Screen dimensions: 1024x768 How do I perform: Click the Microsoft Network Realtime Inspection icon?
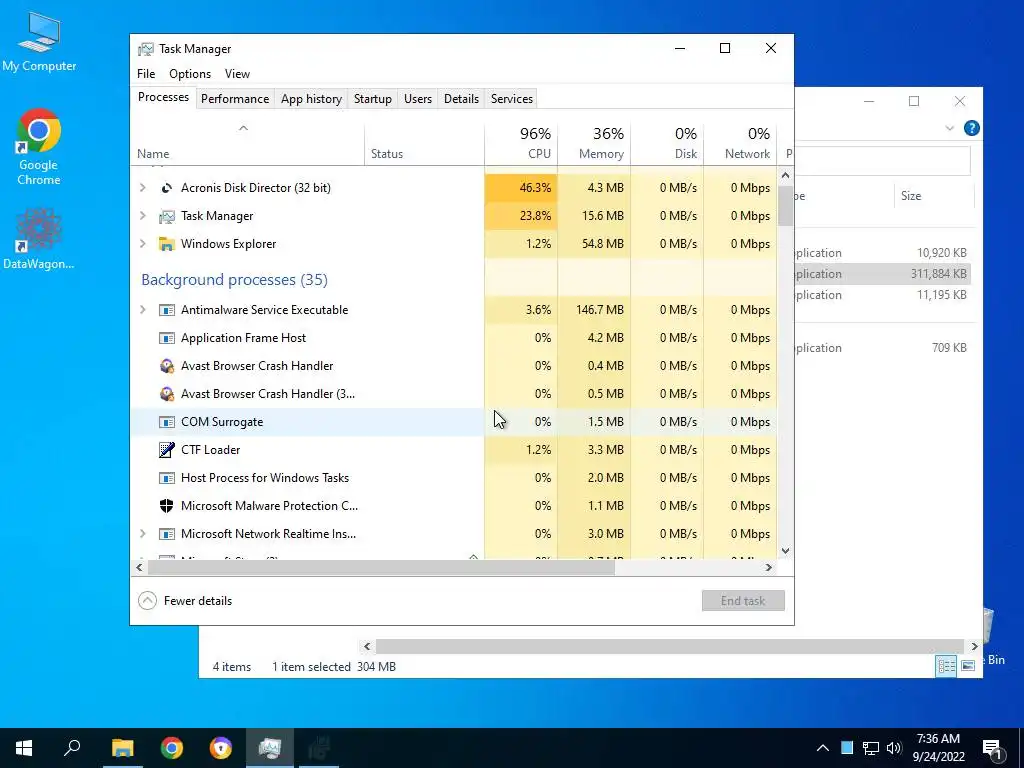[x=167, y=534]
